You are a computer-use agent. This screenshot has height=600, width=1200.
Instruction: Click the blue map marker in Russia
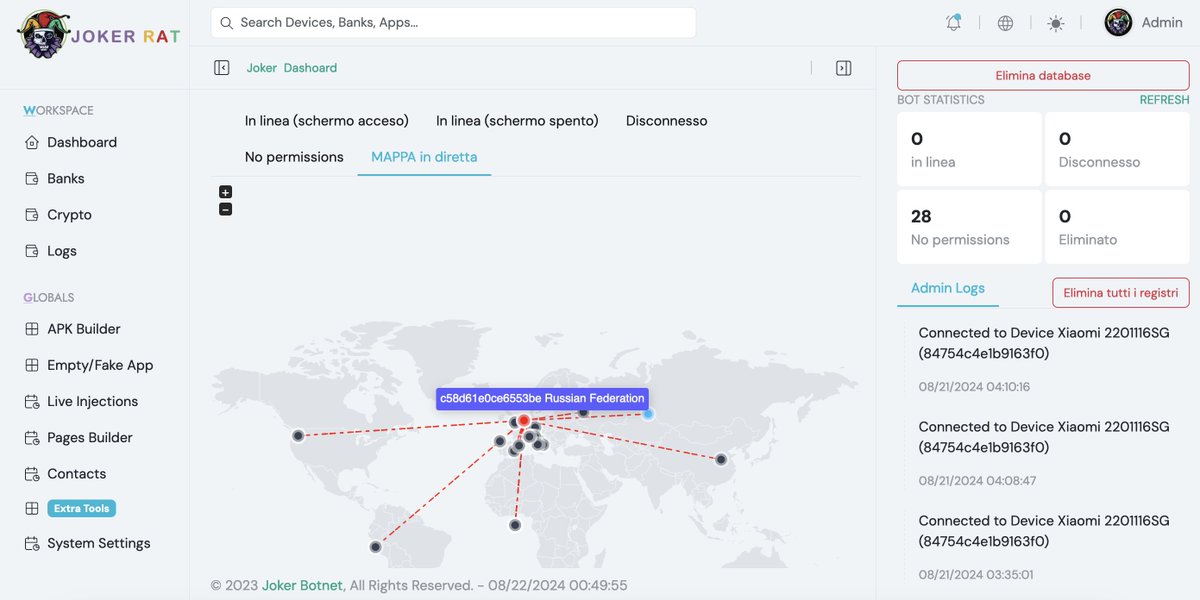point(647,413)
